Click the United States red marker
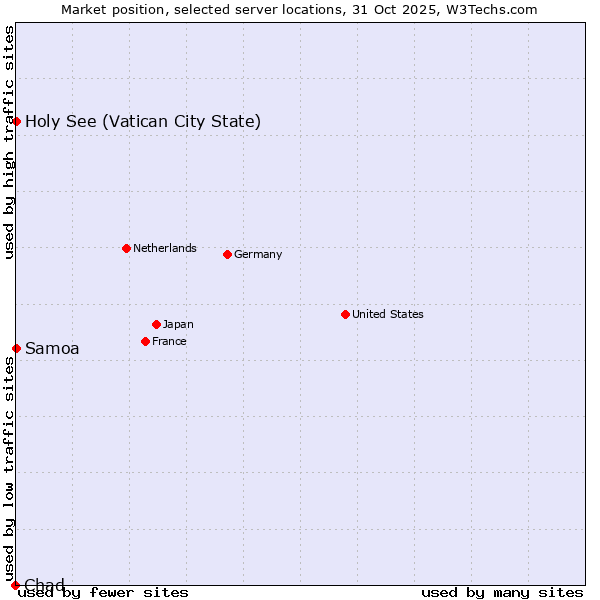Screen dimensions: 600x600 point(345,314)
